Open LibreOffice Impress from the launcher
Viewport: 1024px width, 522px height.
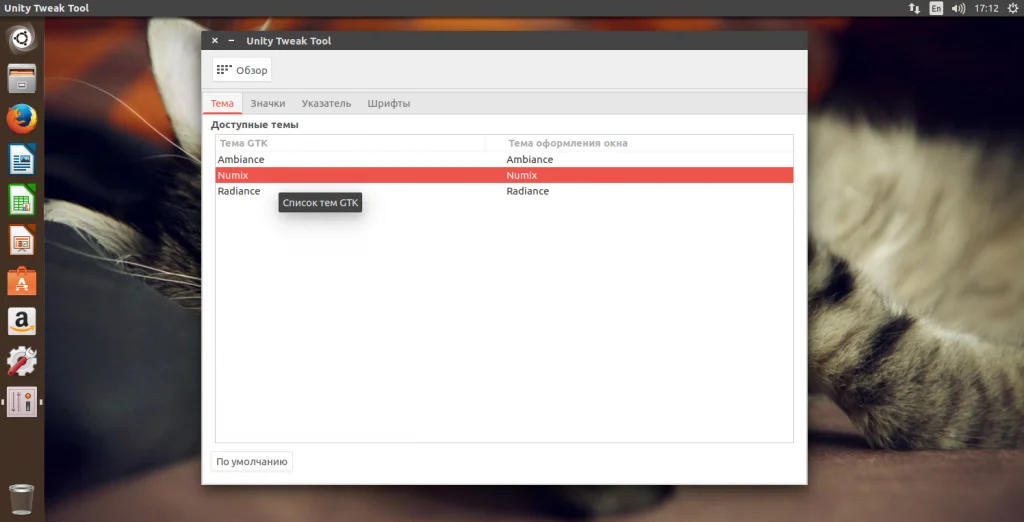(22, 240)
